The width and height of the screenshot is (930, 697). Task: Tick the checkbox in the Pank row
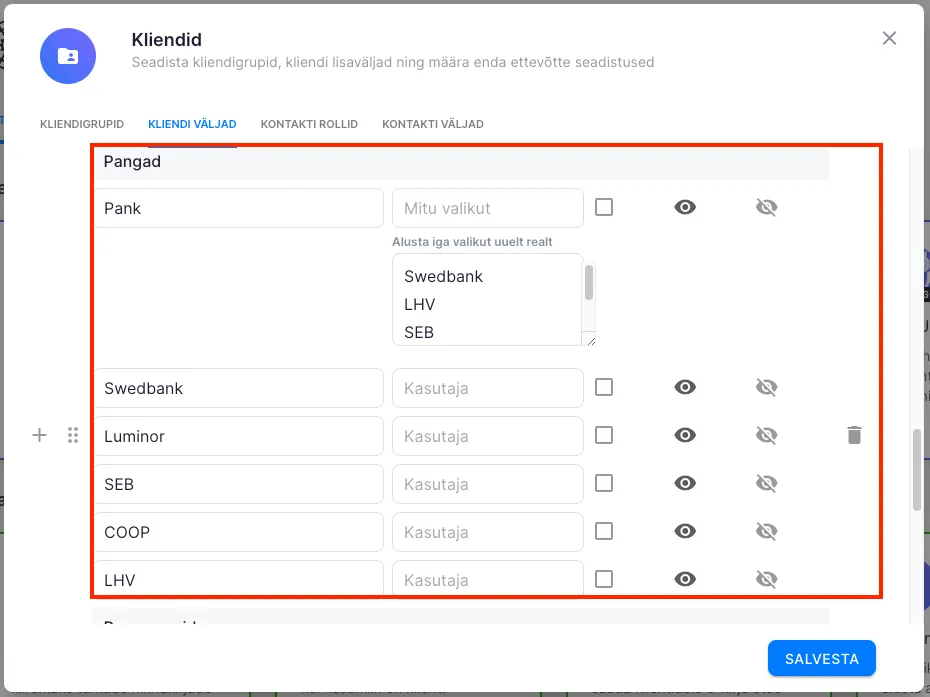604,207
